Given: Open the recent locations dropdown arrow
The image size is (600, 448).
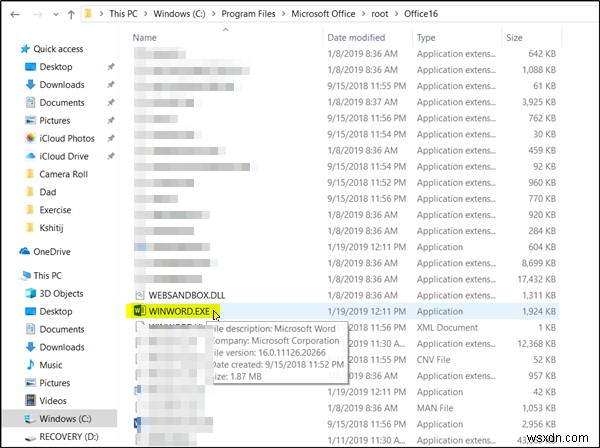Looking at the screenshot, I should point(56,15).
